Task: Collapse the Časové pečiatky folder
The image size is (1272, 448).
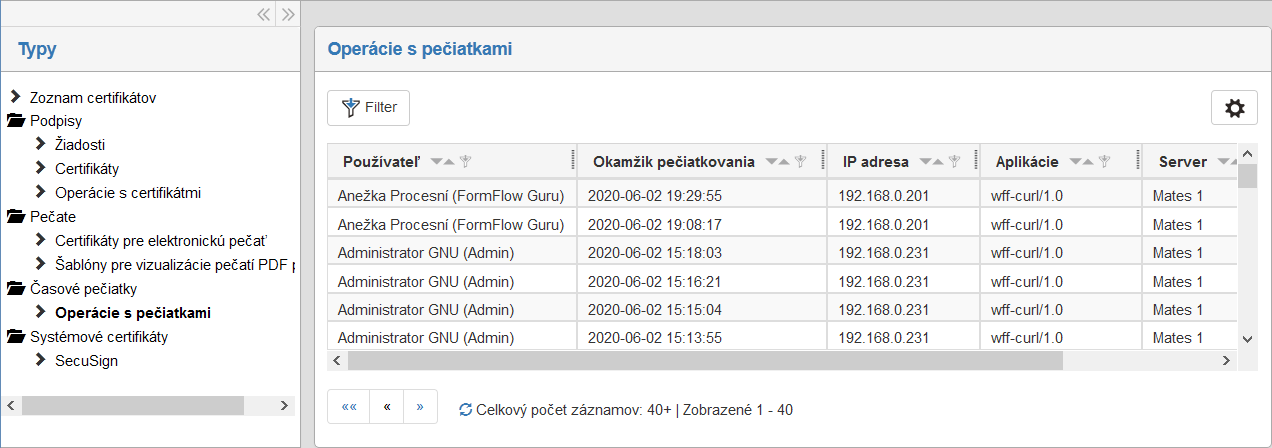Action: 15,289
